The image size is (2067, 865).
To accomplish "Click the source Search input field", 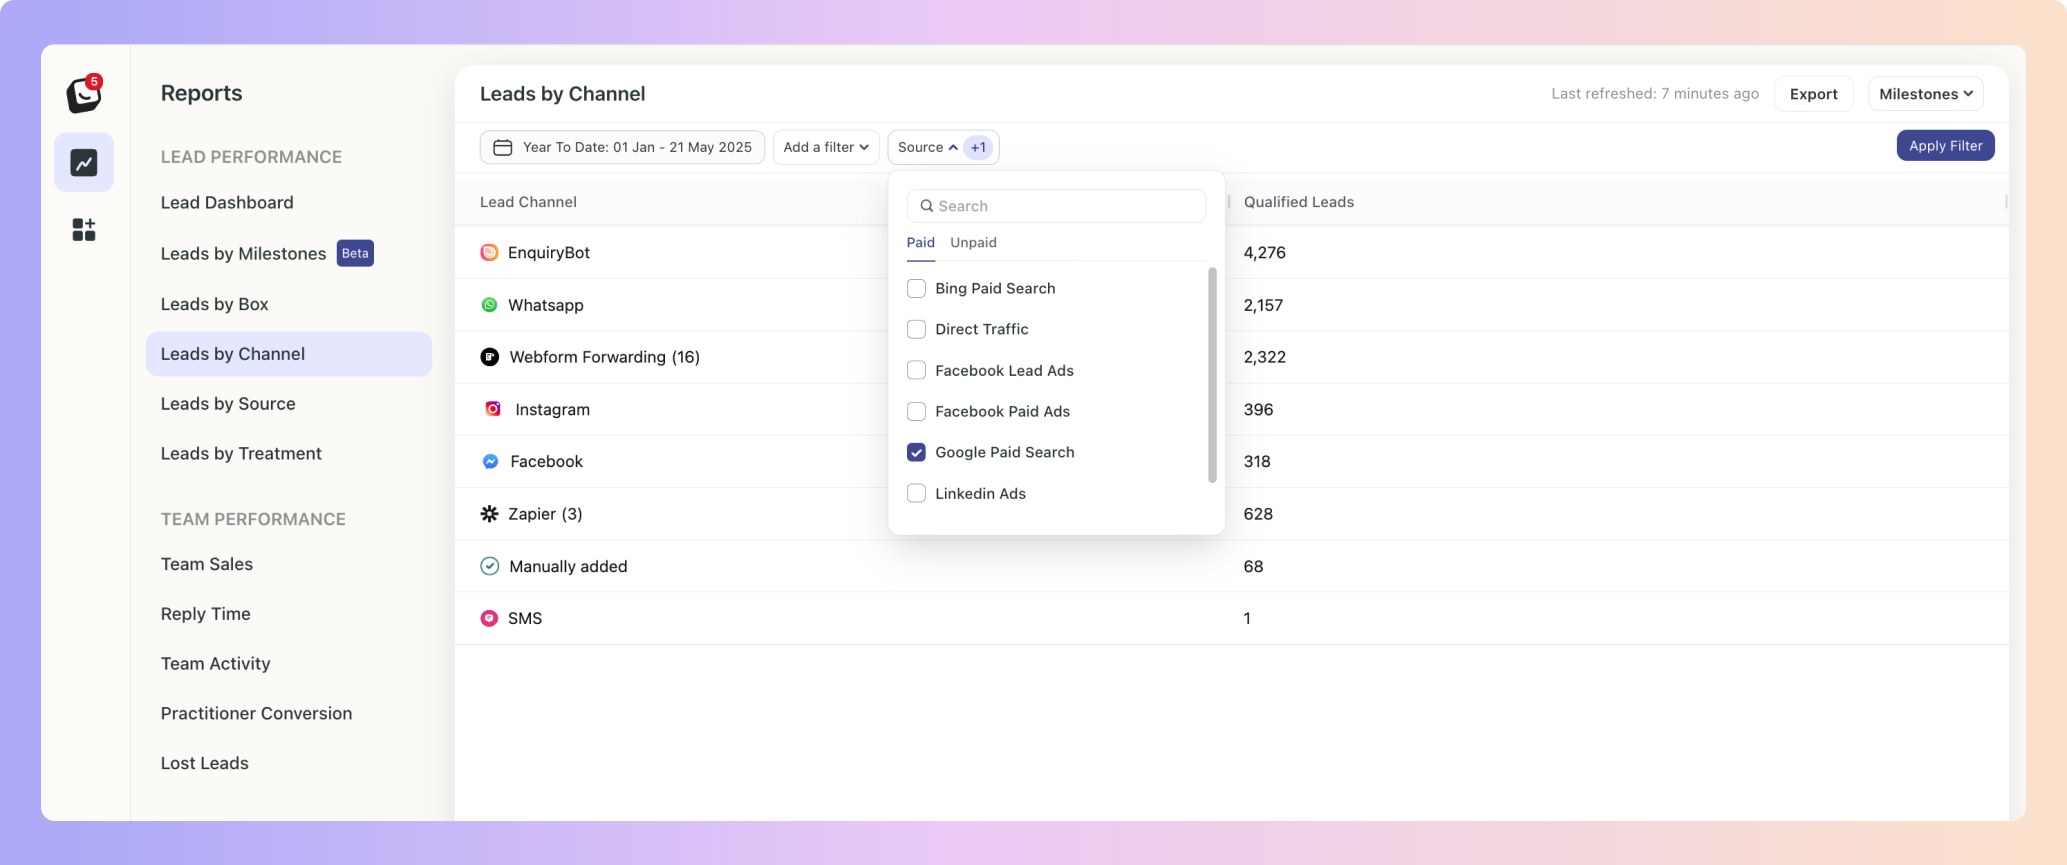I will 1056,206.
